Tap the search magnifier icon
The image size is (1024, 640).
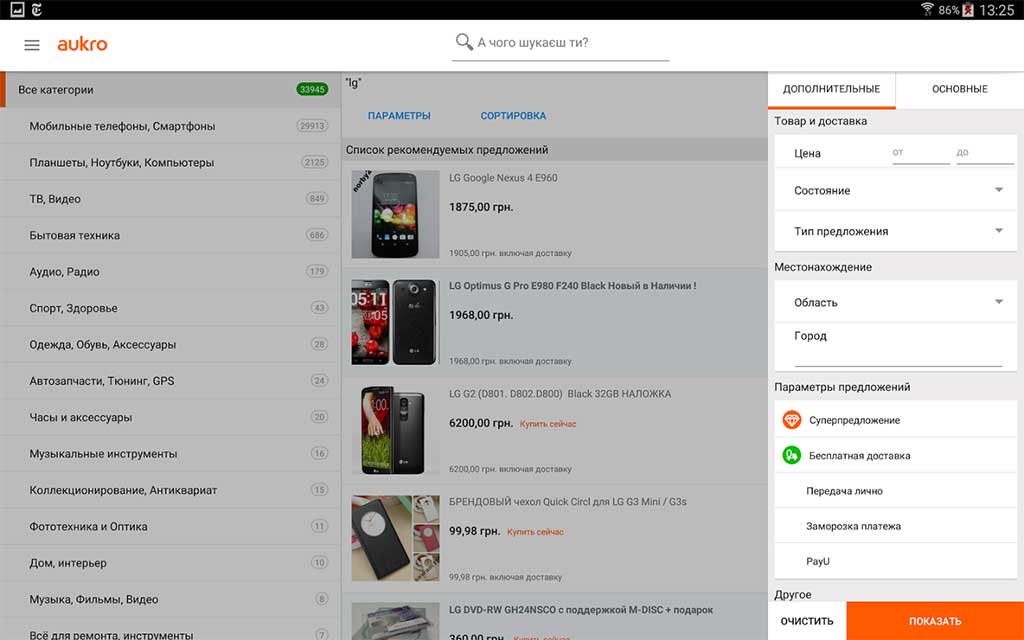coord(464,42)
